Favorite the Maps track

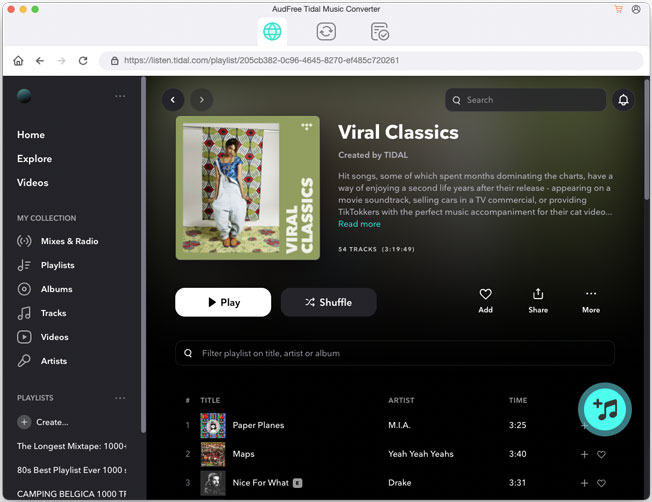point(601,455)
